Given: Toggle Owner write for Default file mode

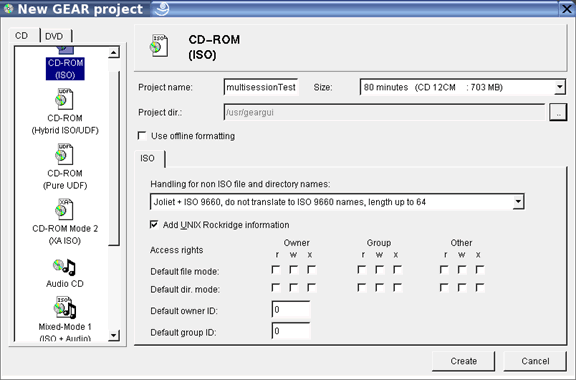Looking at the screenshot, I should (x=294, y=270).
